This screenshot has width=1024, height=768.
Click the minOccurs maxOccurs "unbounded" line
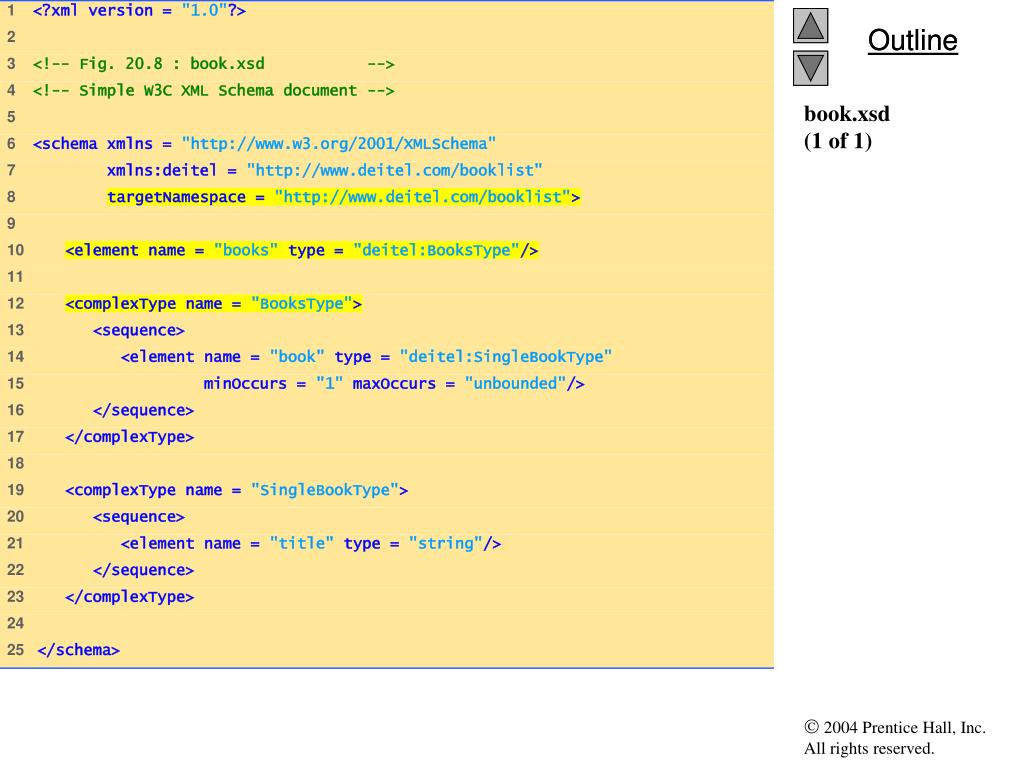[394, 383]
